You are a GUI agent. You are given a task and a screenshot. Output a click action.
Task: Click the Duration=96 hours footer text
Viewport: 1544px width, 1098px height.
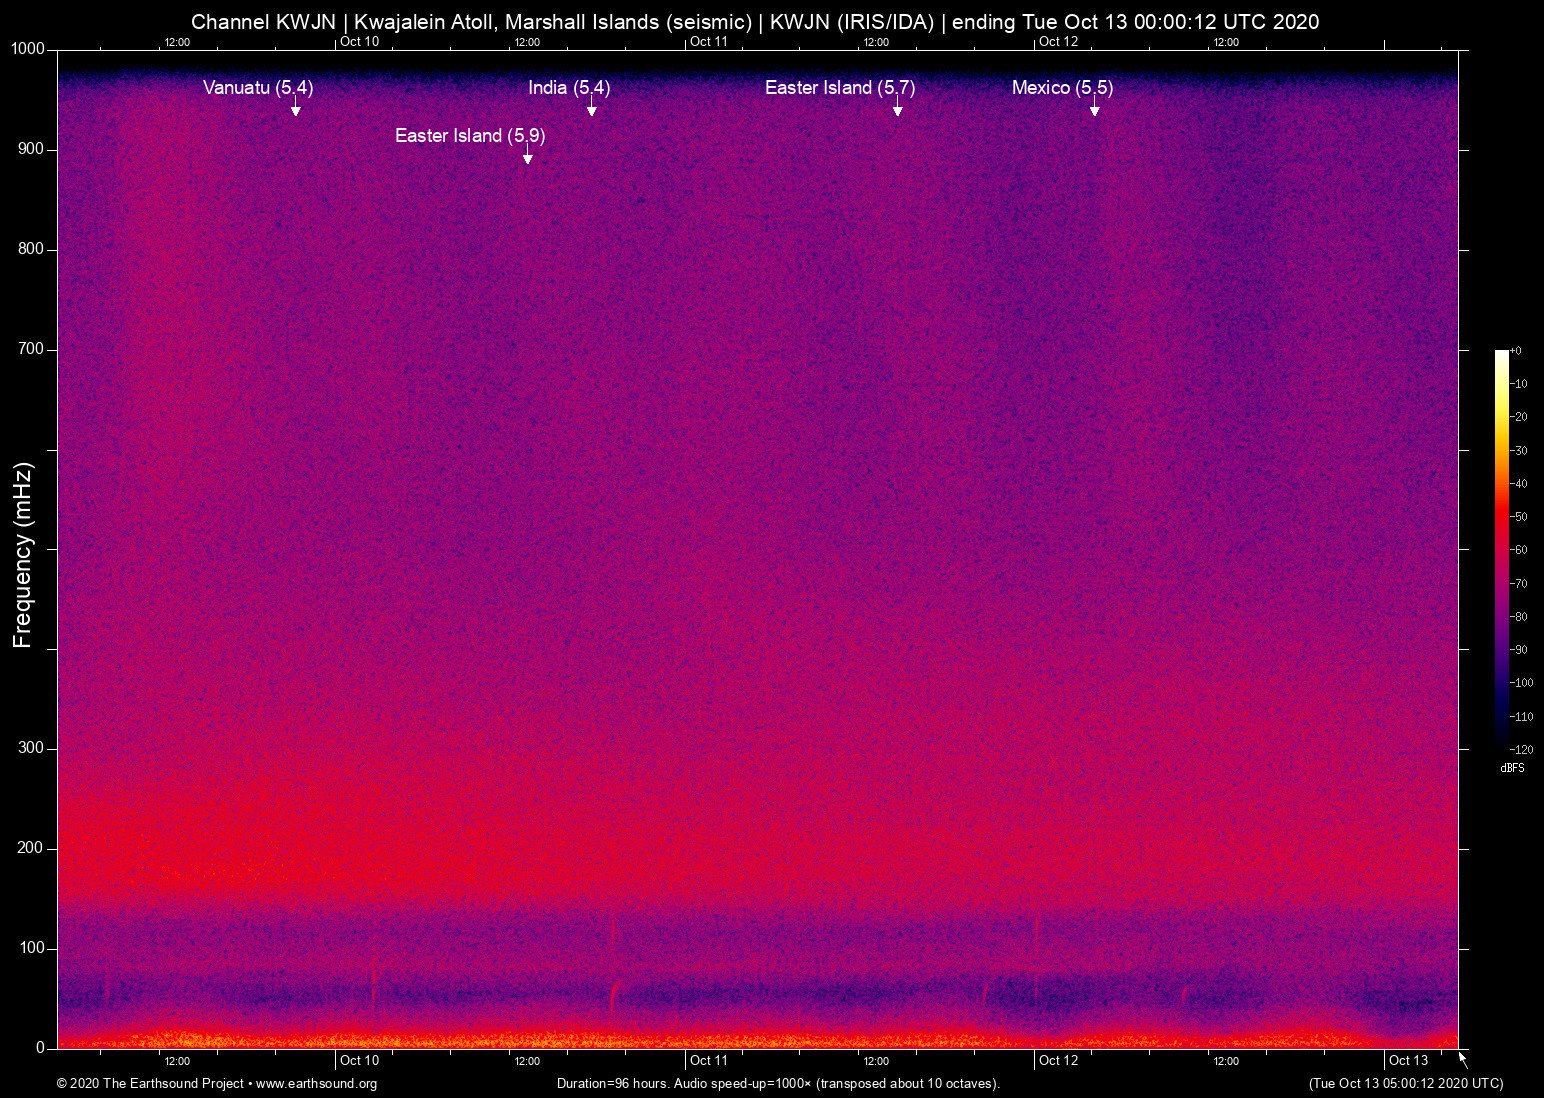click(x=614, y=1083)
